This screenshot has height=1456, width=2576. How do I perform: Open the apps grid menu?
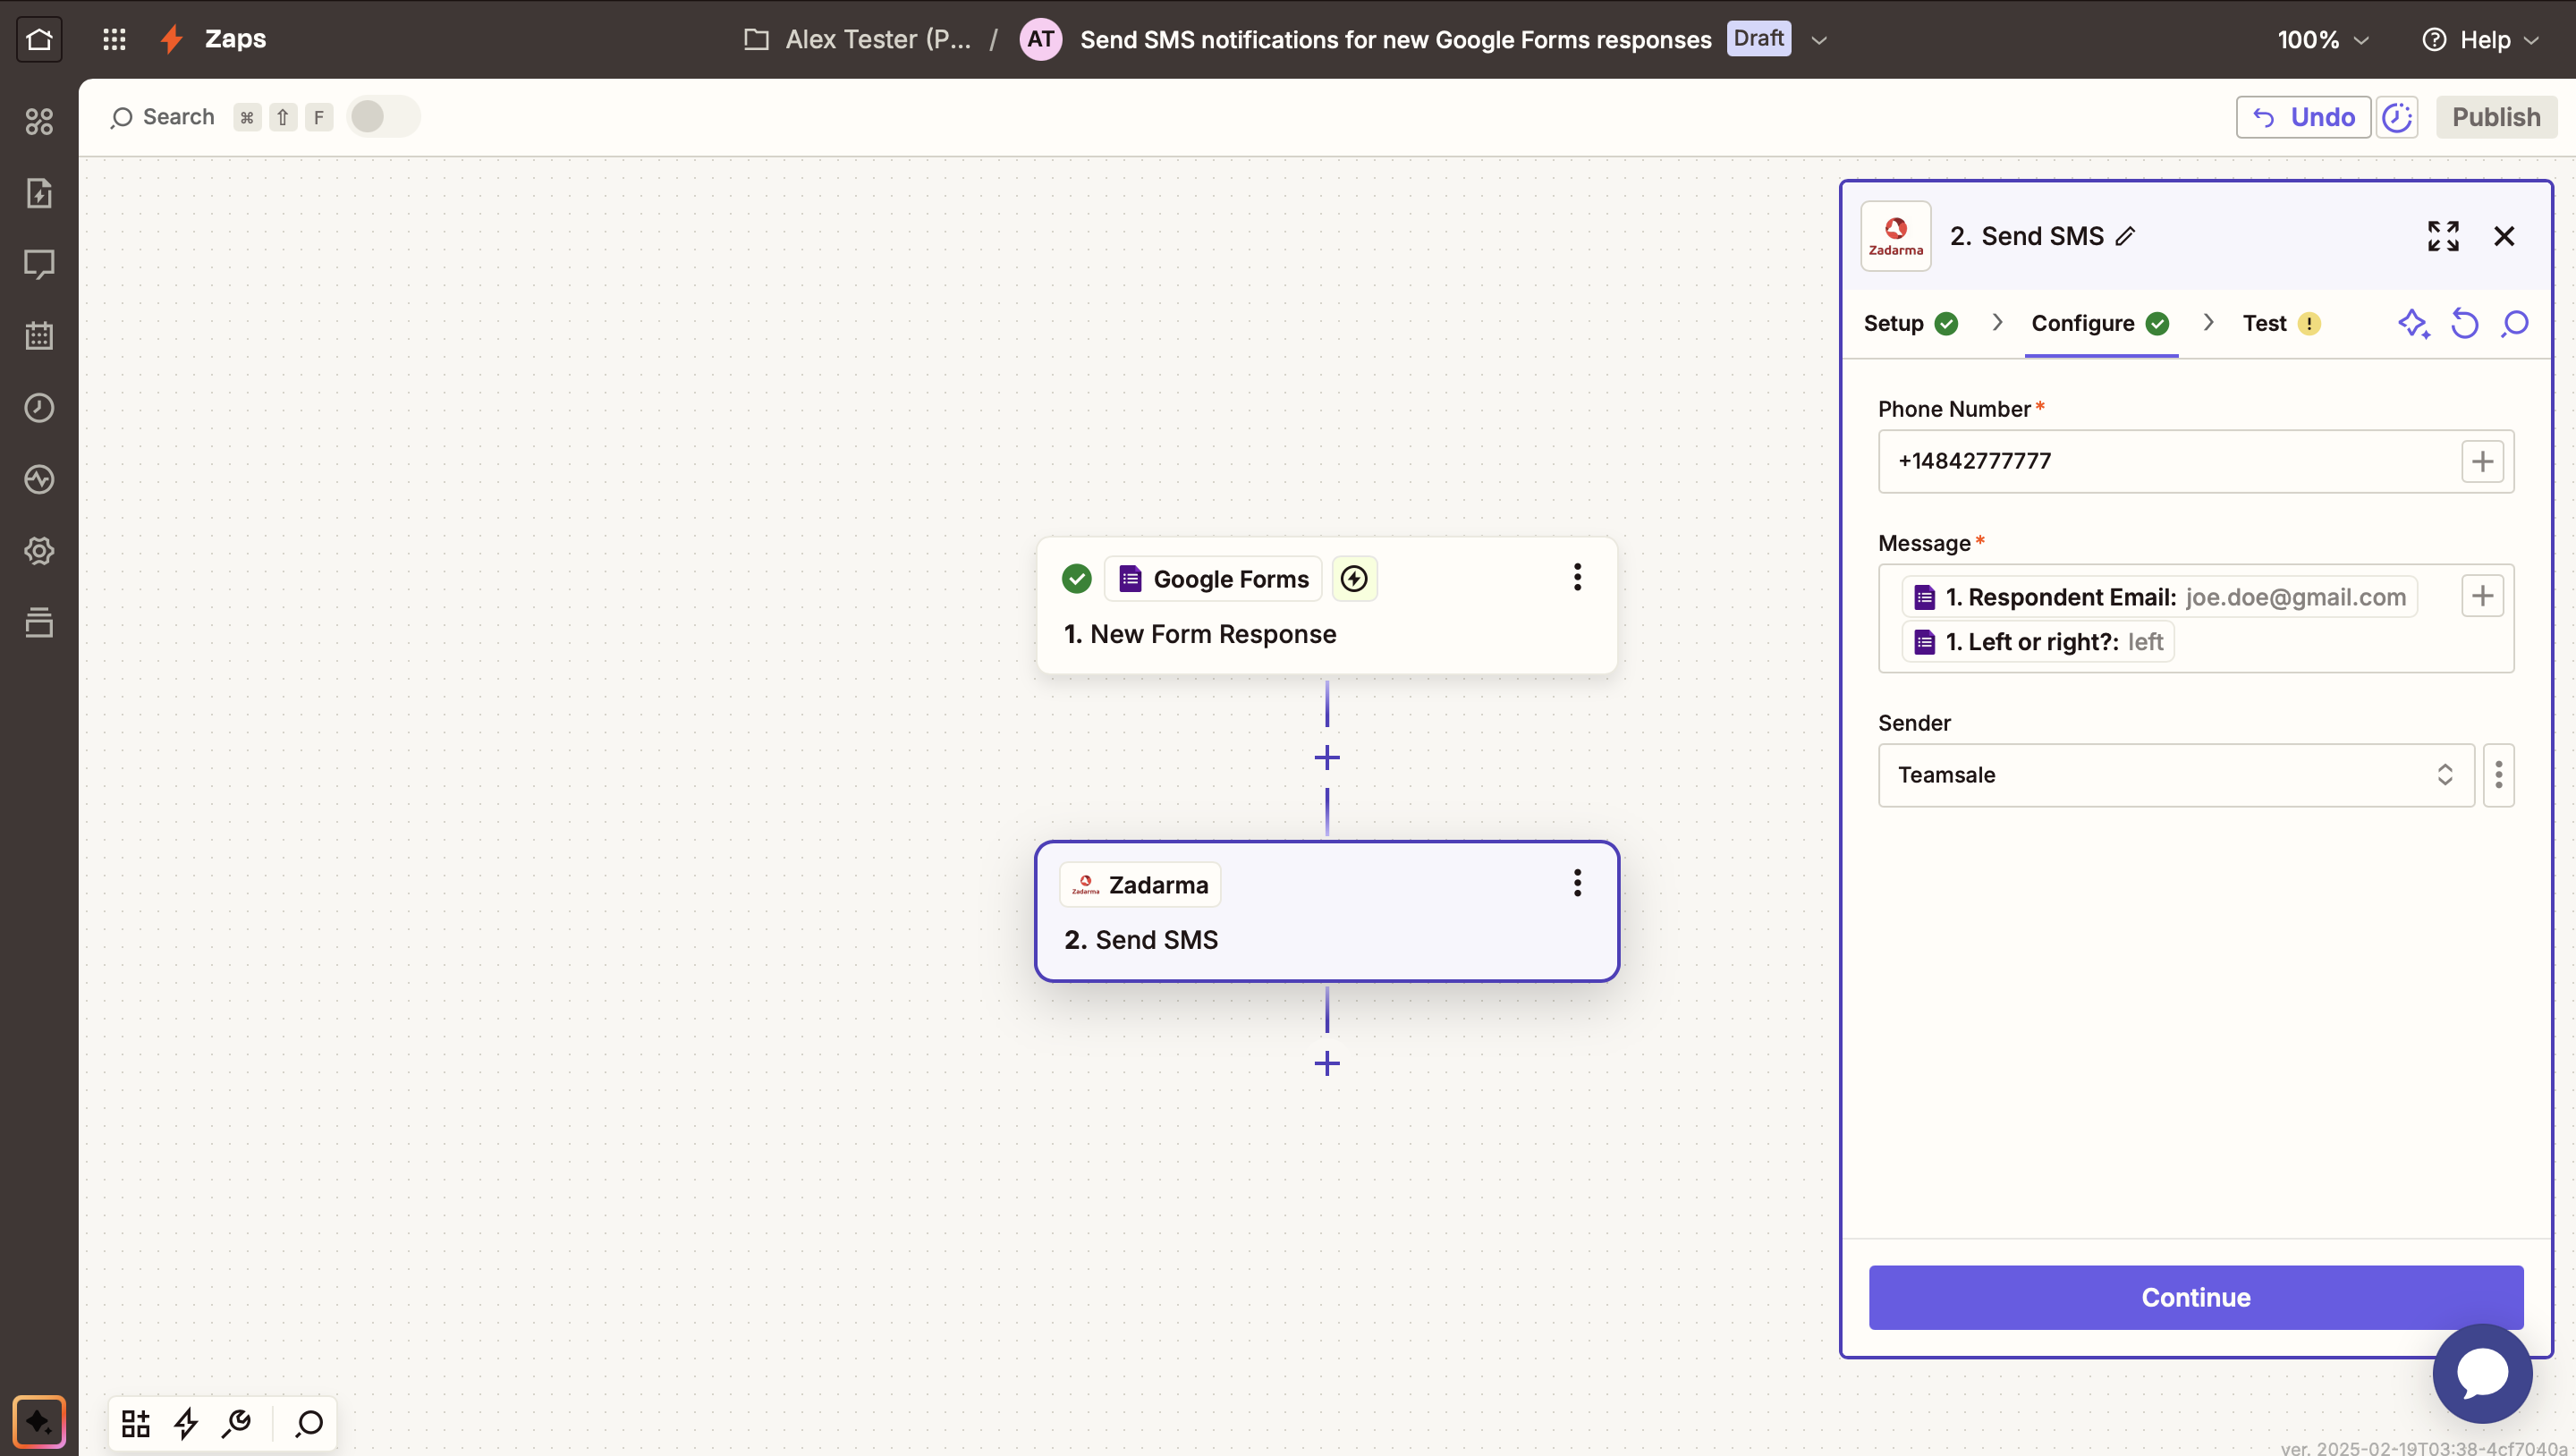coord(114,39)
